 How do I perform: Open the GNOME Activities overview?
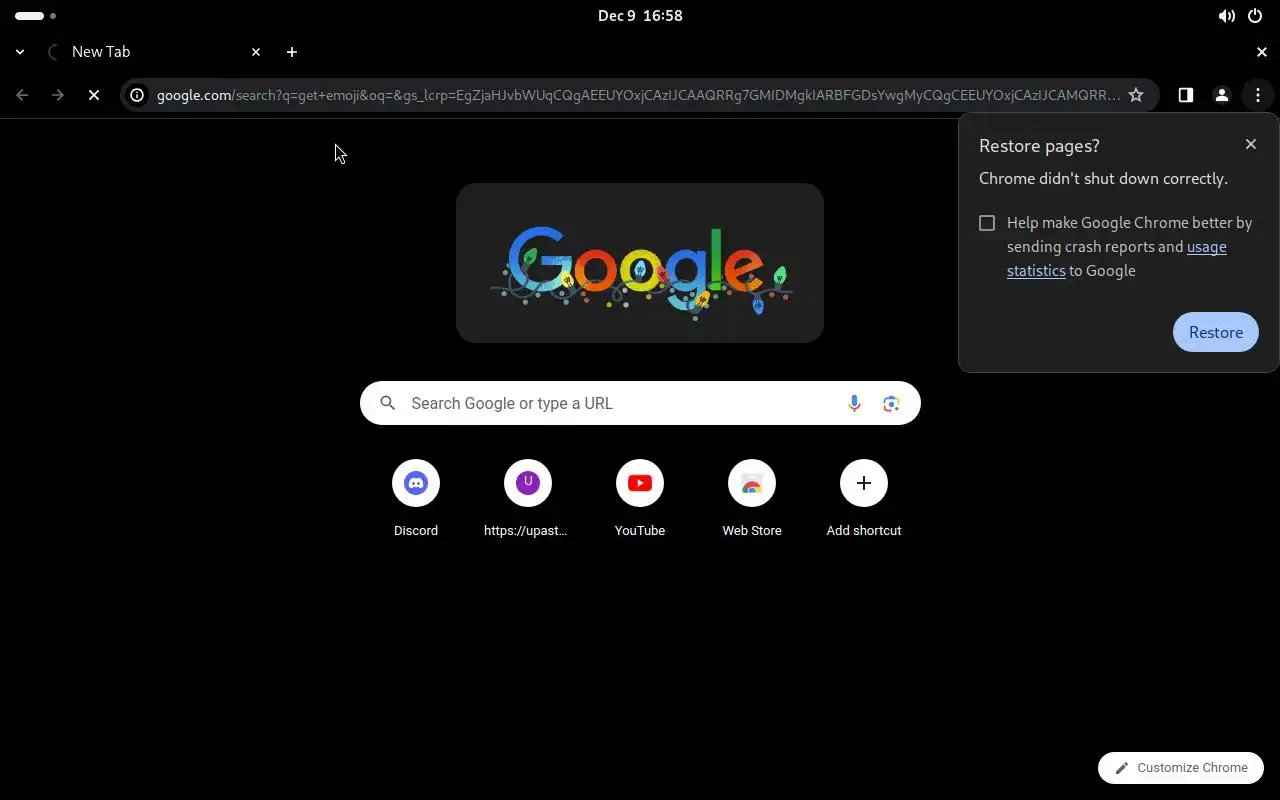coord(36,16)
